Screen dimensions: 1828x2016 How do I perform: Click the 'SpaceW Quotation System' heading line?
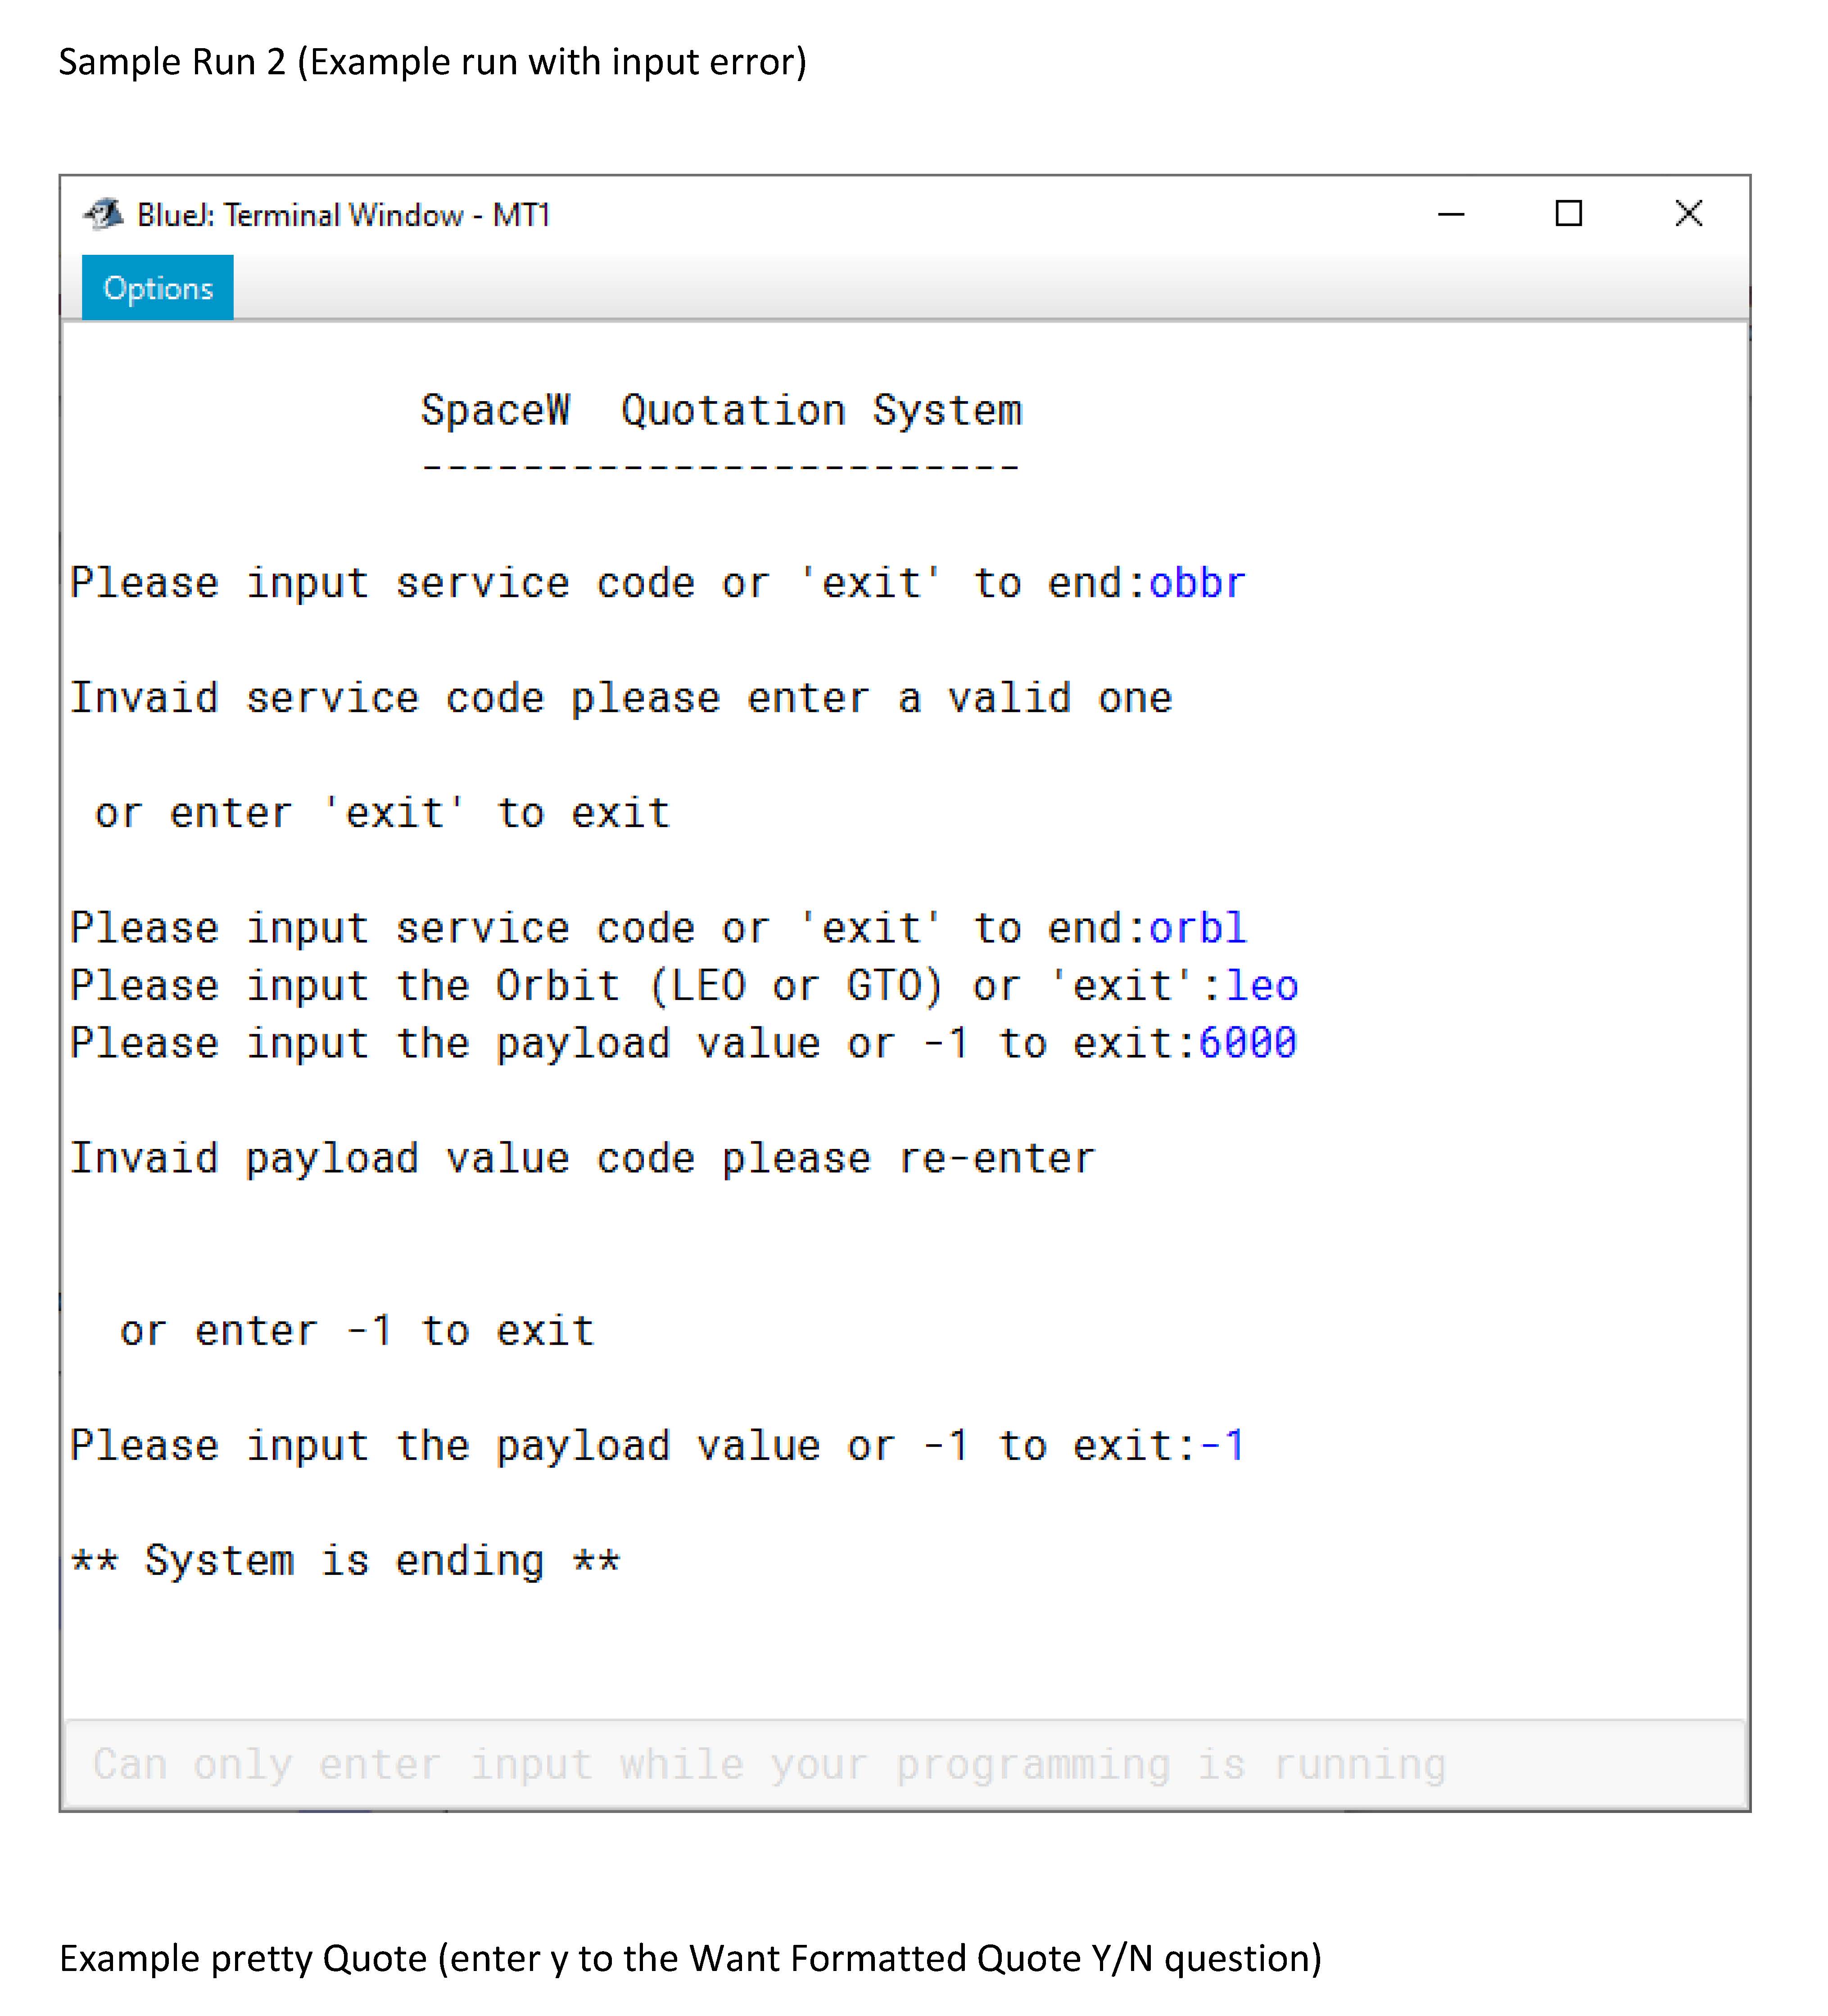(x=721, y=411)
